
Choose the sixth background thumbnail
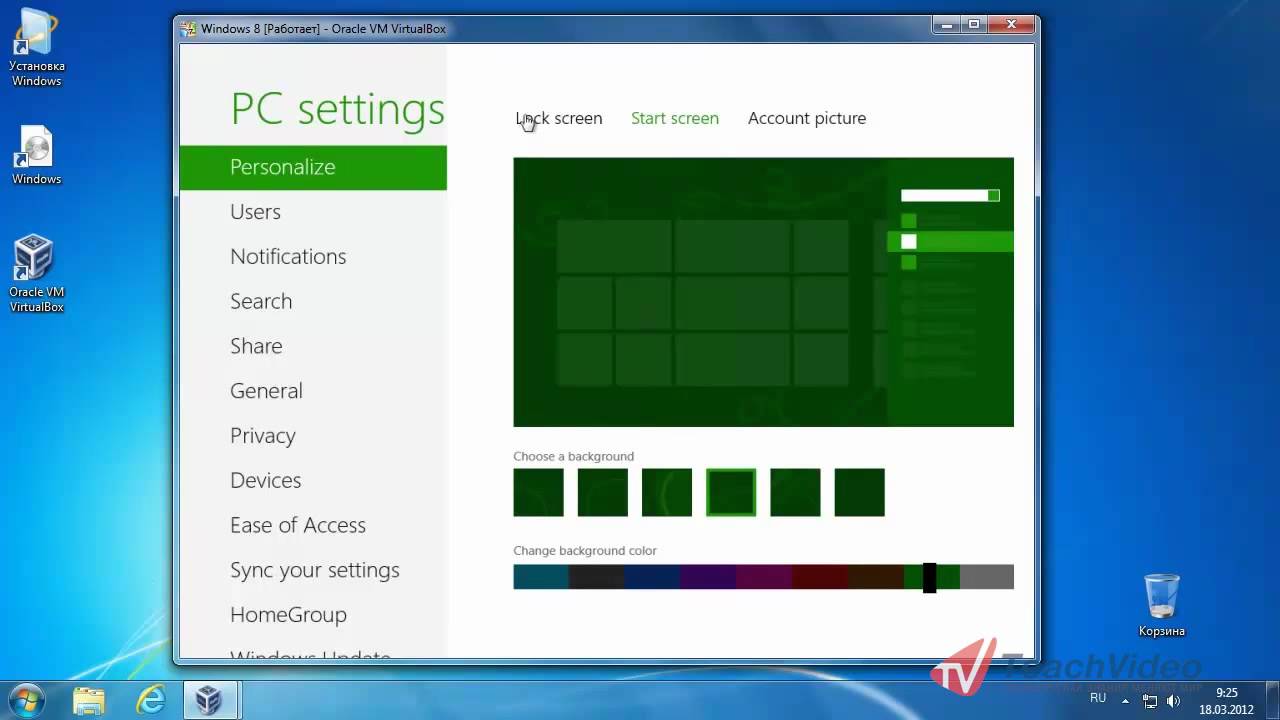859,492
